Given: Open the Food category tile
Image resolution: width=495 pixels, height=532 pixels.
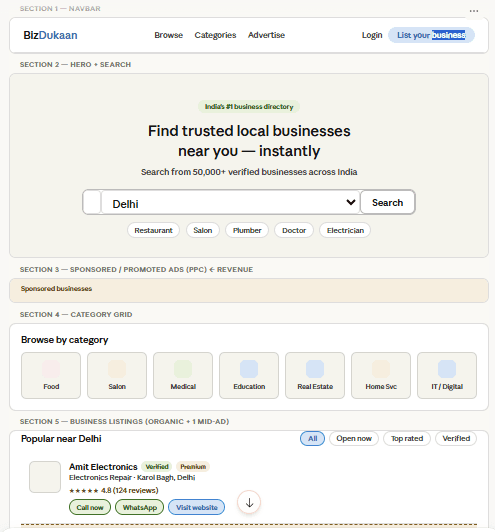Looking at the screenshot, I should (51, 375).
